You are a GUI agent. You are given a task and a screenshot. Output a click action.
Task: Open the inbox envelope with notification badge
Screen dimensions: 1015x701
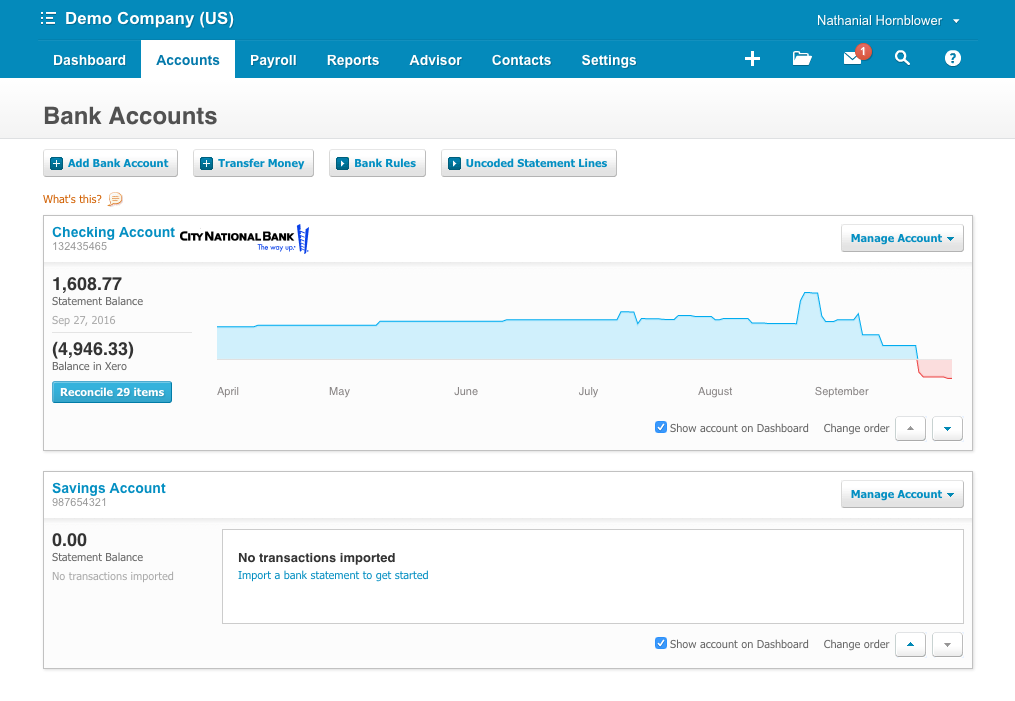pyautogui.click(x=851, y=59)
